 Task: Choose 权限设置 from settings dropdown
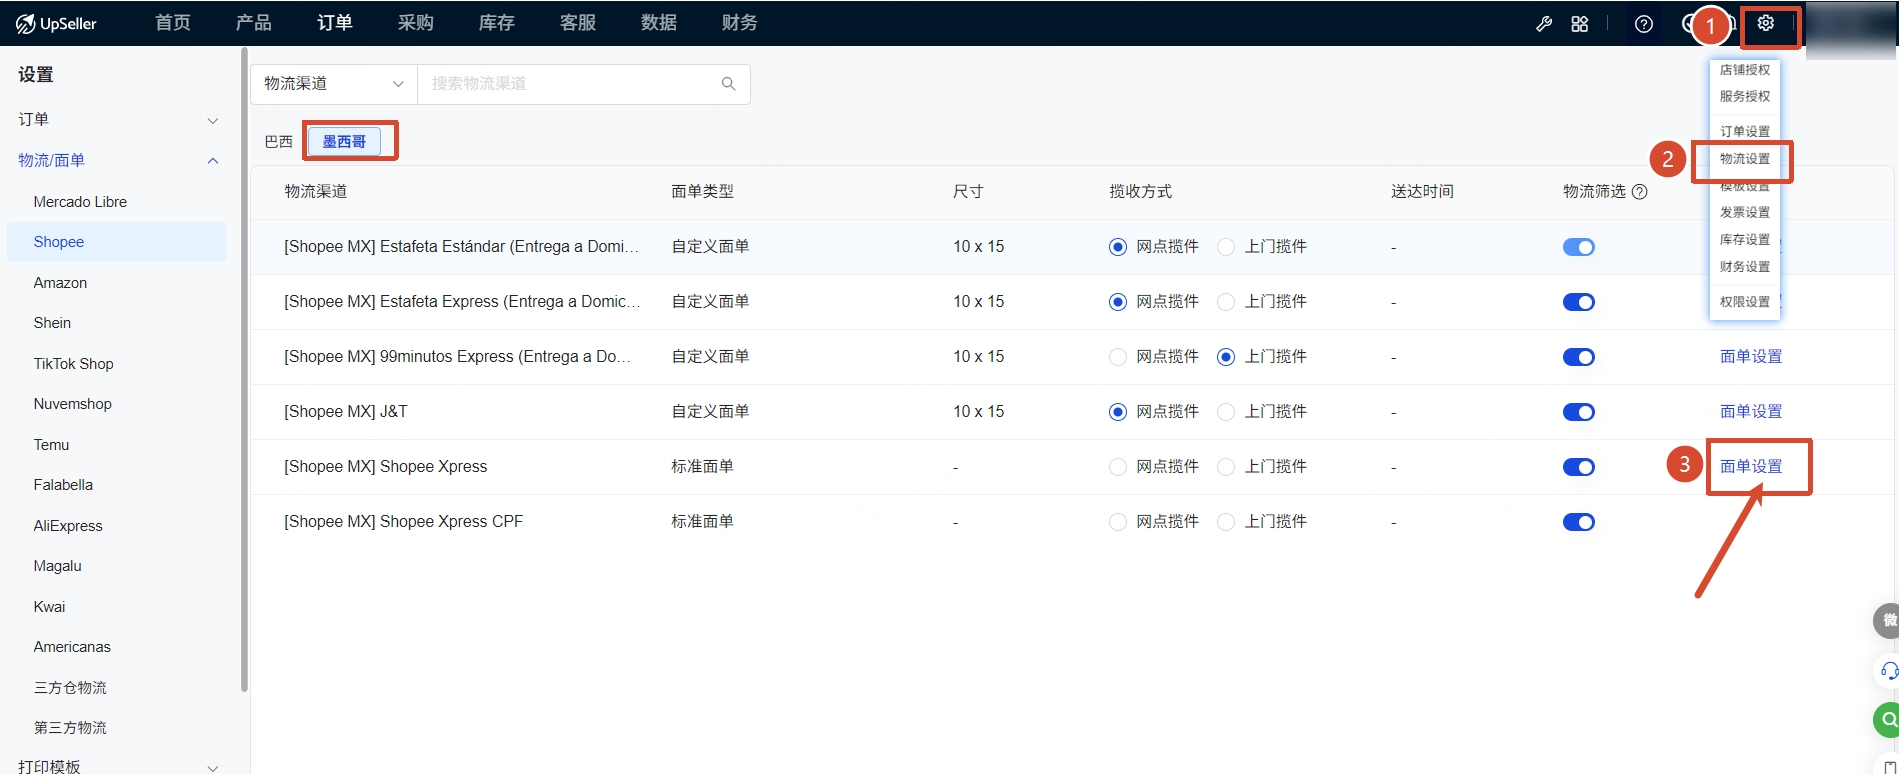(x=1745, y=302)
